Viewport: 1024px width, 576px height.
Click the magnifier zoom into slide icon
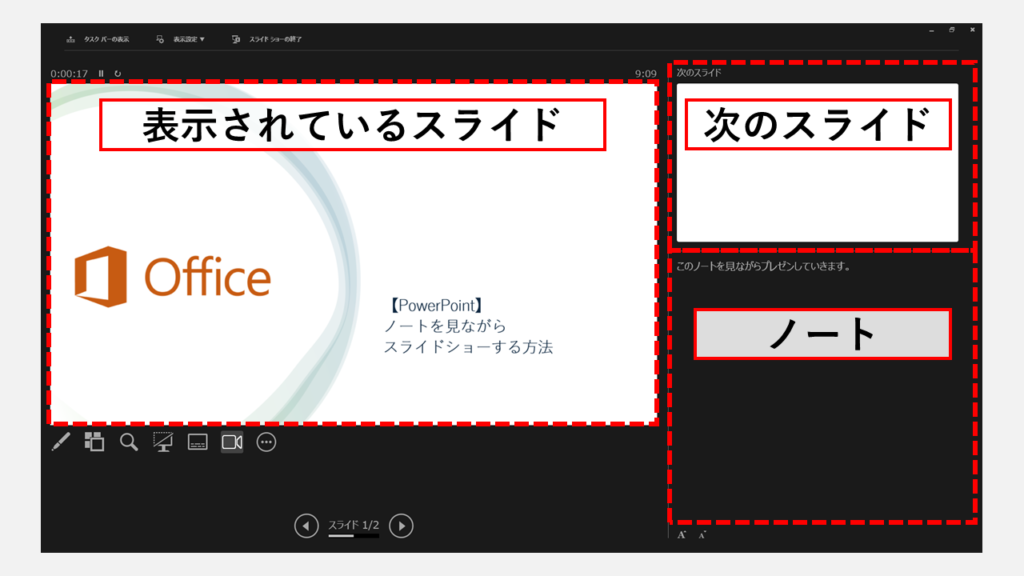129,442
